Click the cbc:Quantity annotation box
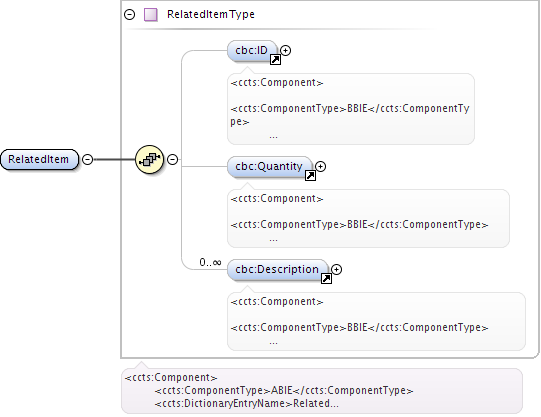The height and width of the screenshot is (417, 541). point(368,218)
